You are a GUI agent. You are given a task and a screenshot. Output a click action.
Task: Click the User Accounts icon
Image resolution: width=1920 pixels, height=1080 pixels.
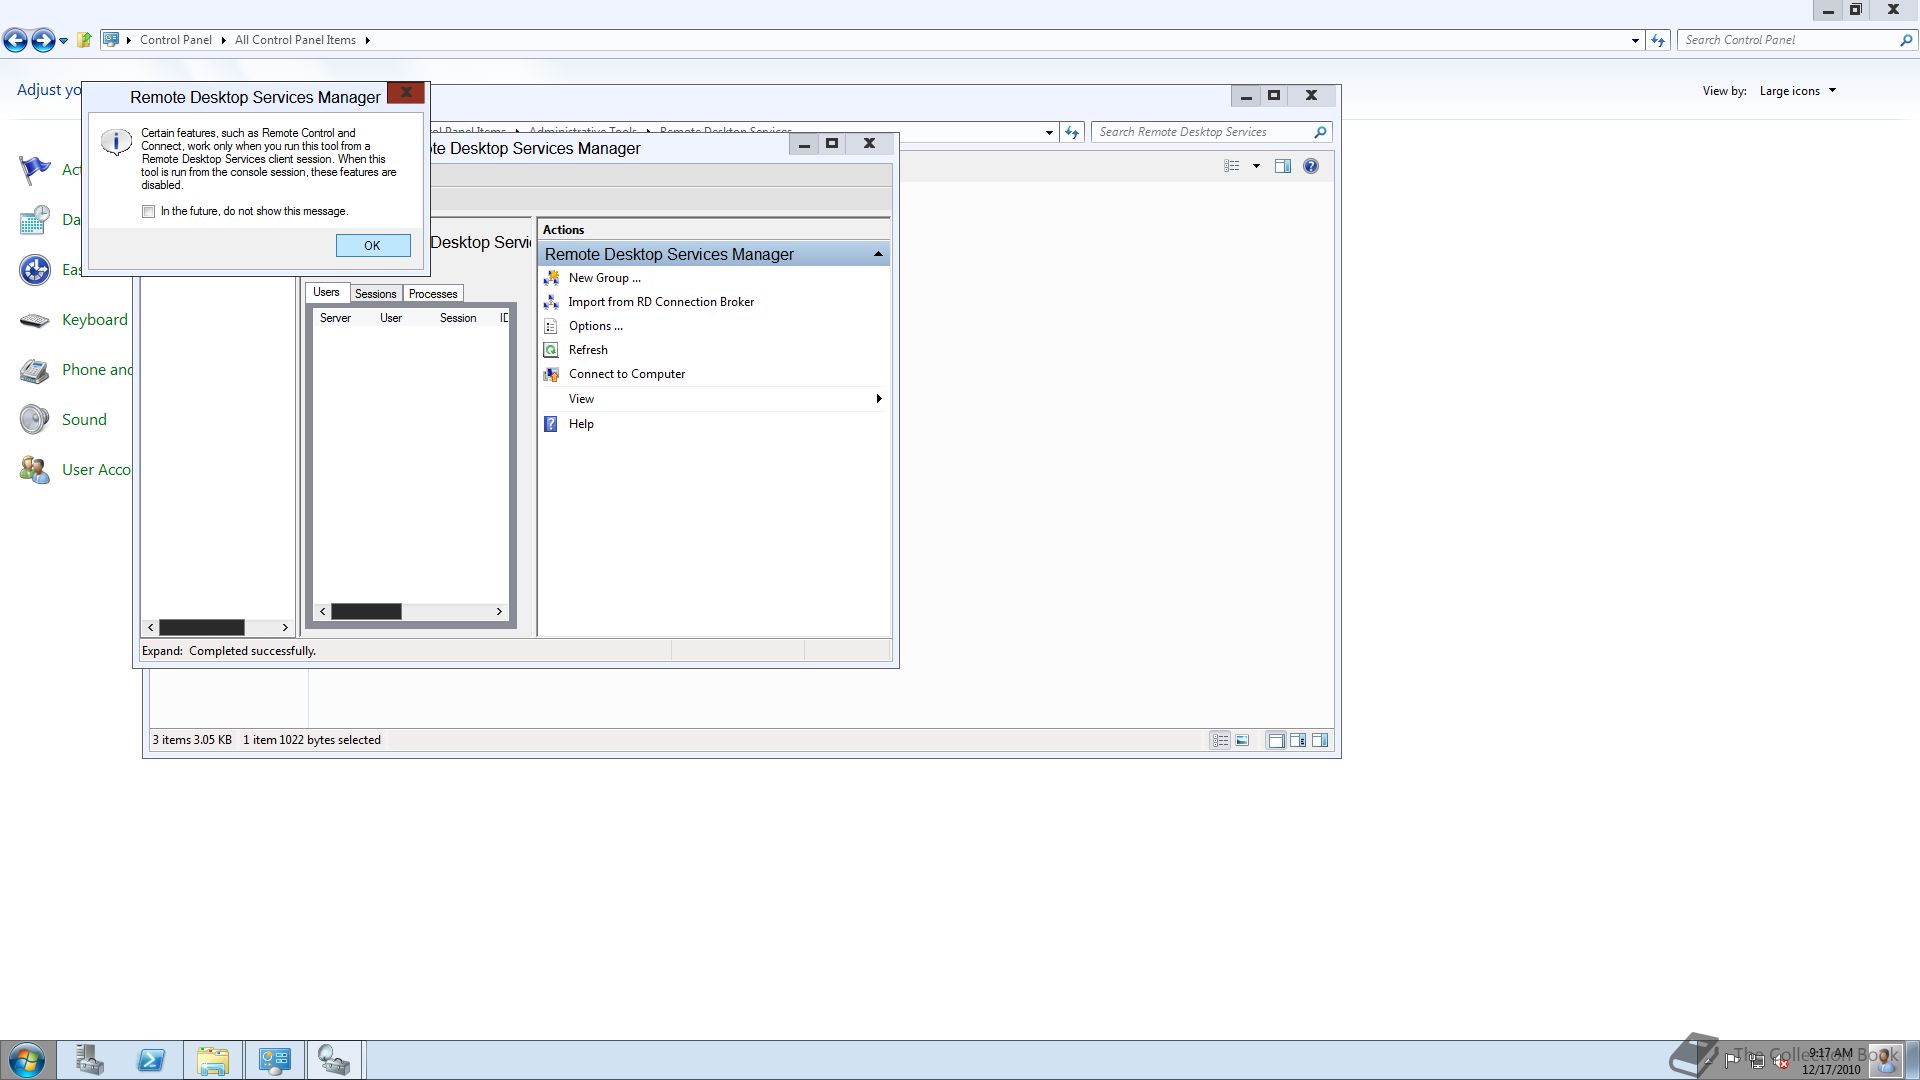tap(35, 470)
